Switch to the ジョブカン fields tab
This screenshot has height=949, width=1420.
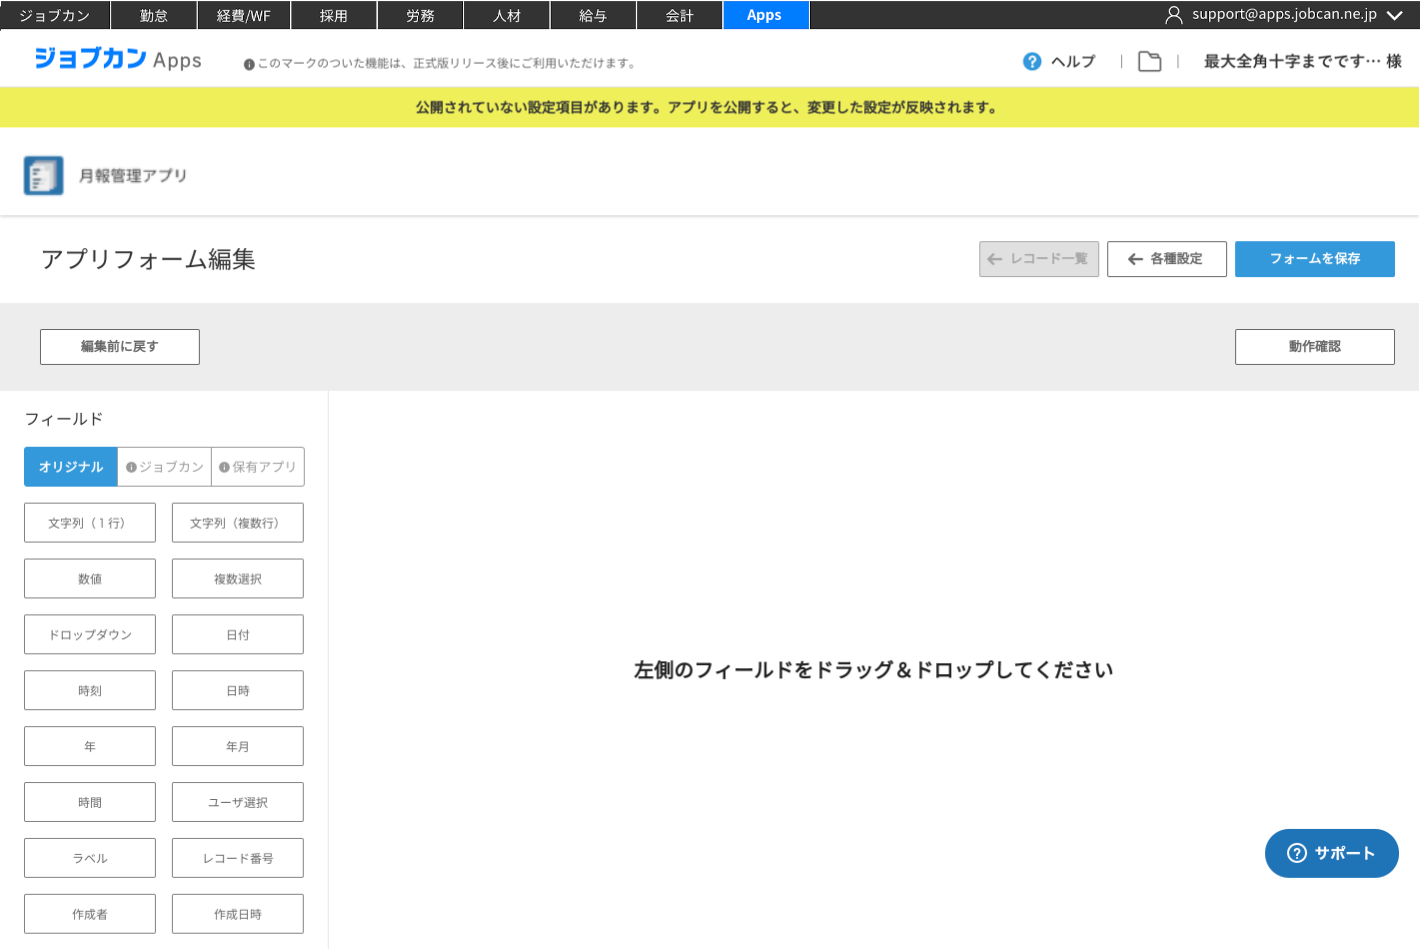(165, 467)
